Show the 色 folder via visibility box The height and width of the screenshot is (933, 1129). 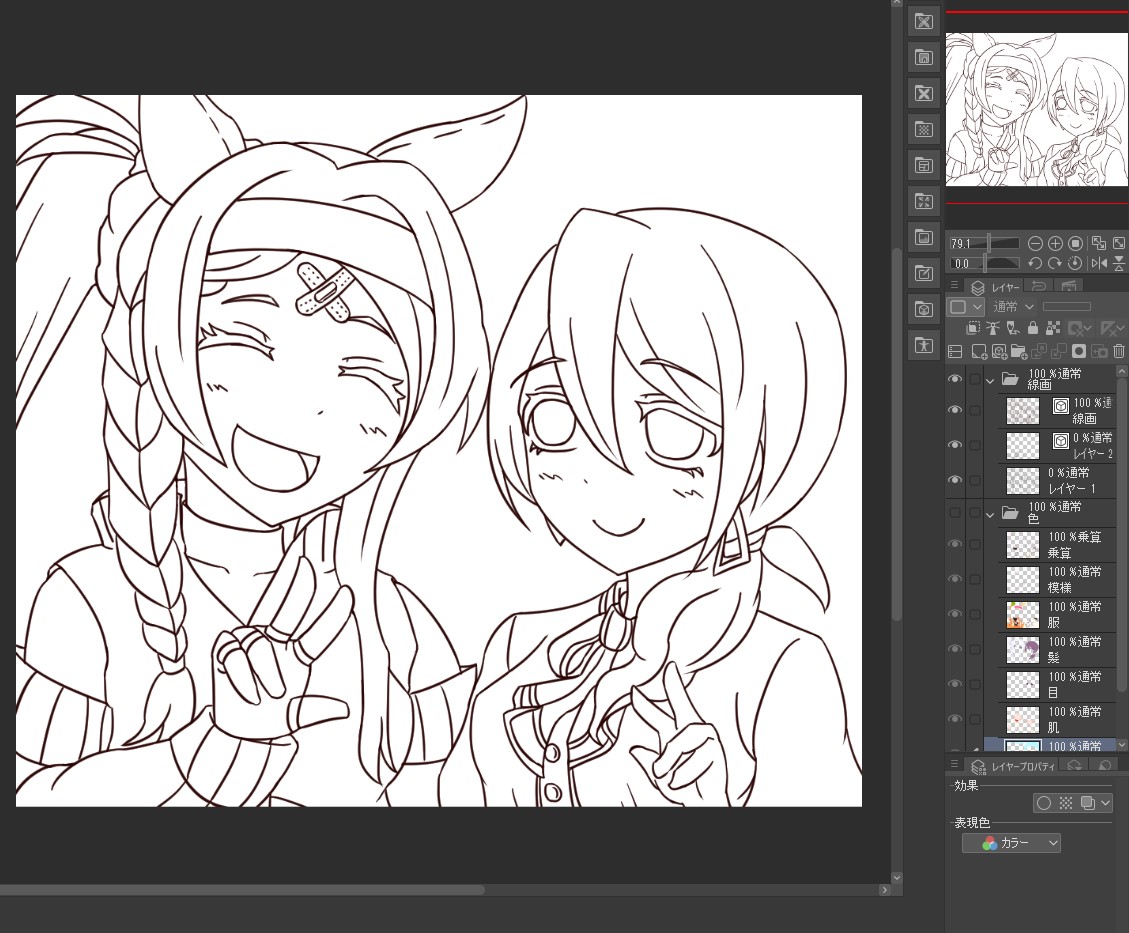click(x=955, y=513)
